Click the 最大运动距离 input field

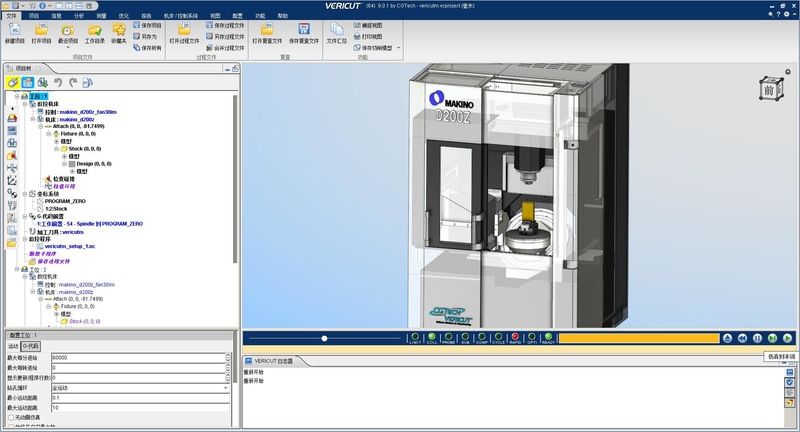[x=140, y=408]
